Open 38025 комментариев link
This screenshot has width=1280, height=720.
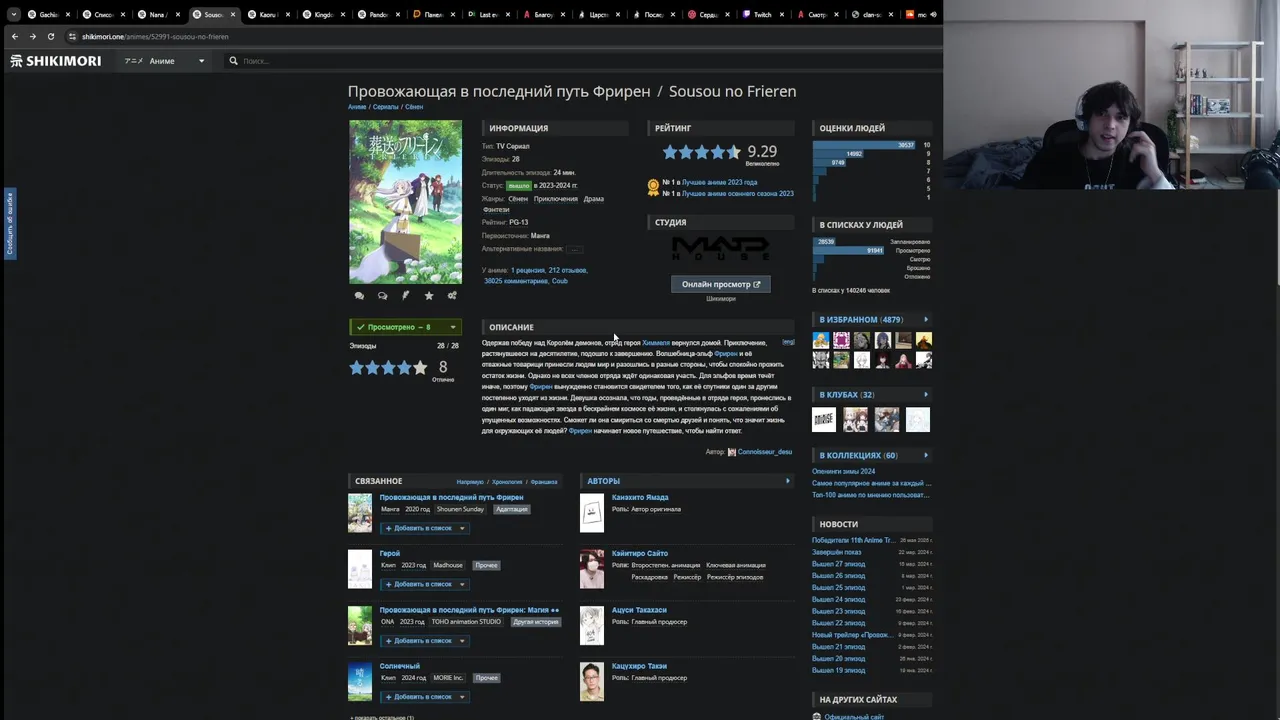[516, 281]
